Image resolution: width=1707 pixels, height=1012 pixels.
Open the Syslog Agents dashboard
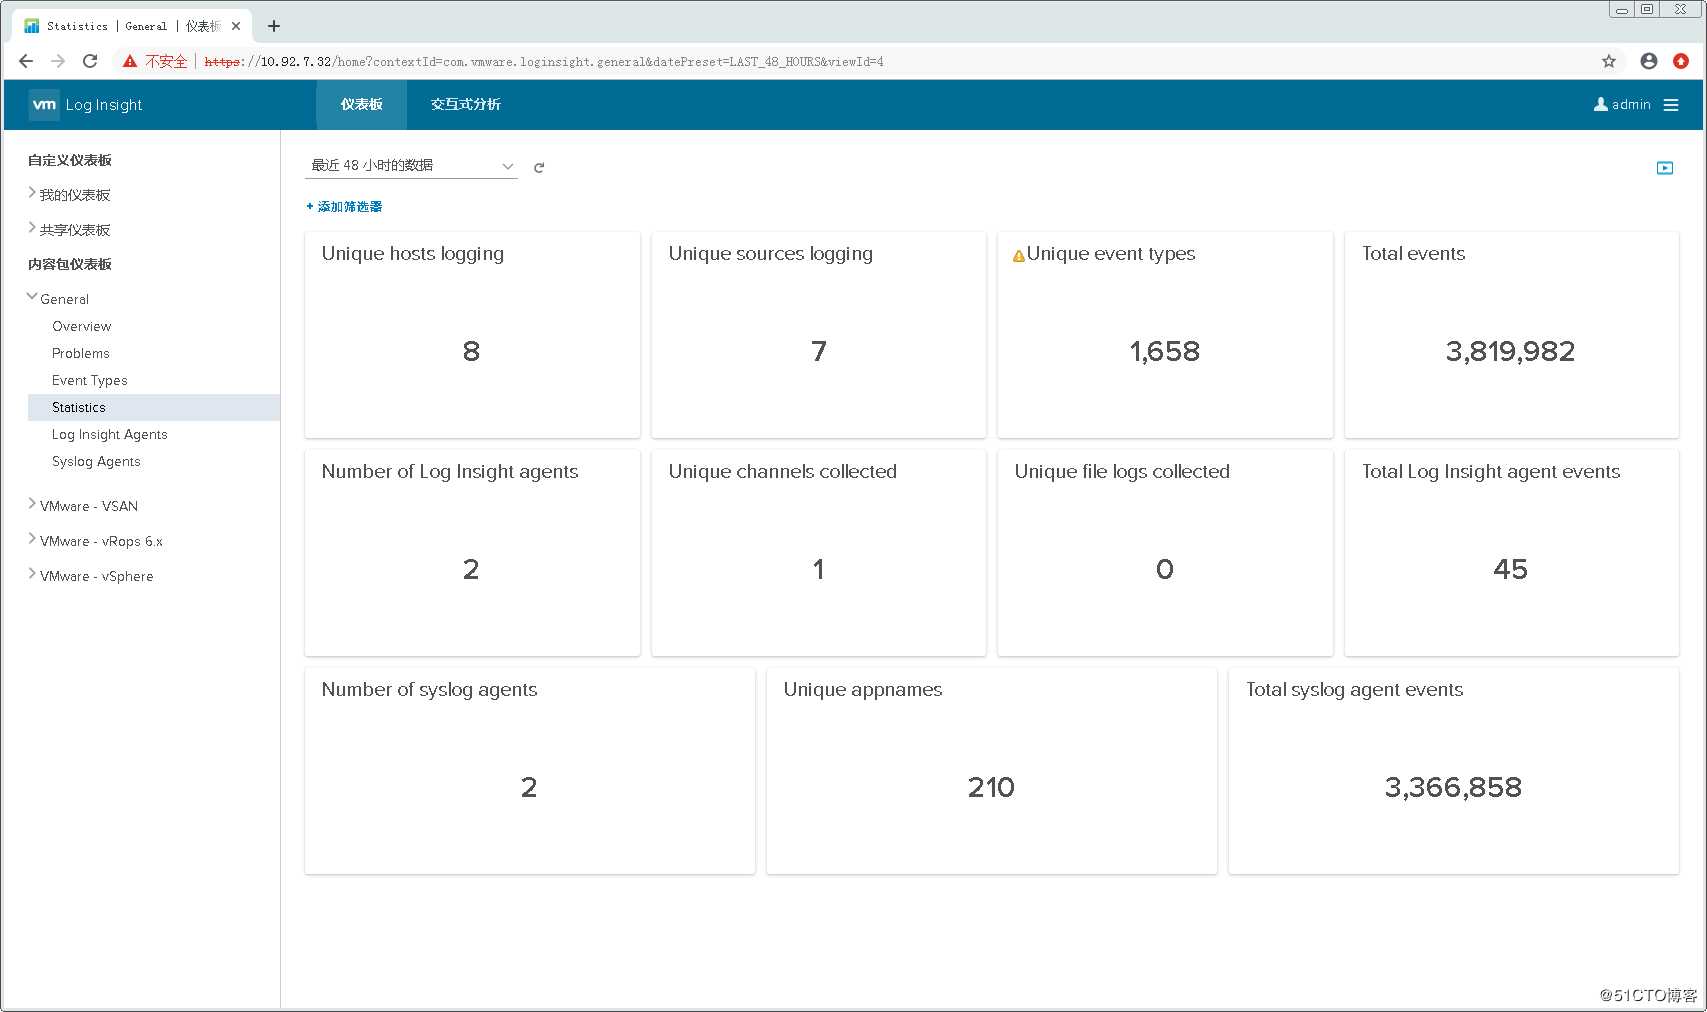[x=96, y=461]
